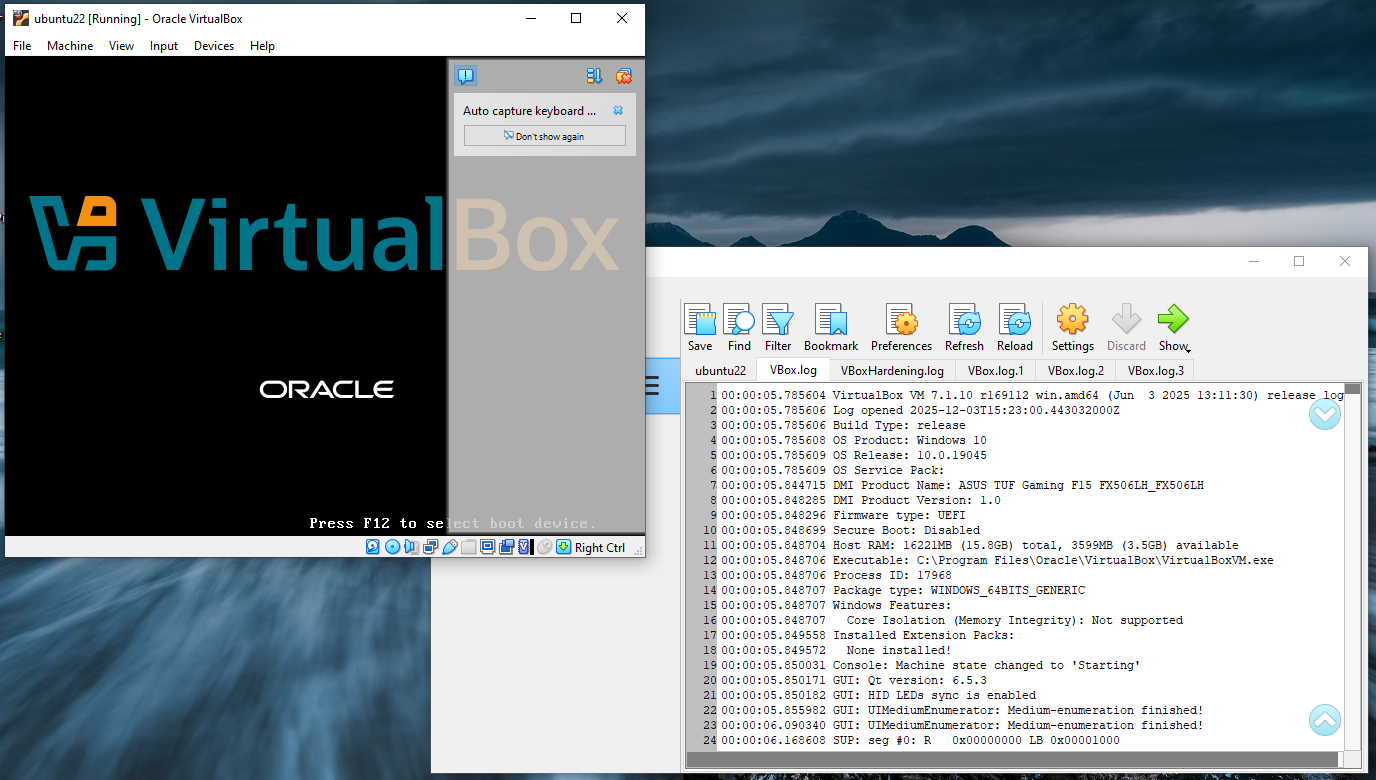Click the USB status bar indicator
This screenshot has width=1376, height=780.
(x=450, y=547)
